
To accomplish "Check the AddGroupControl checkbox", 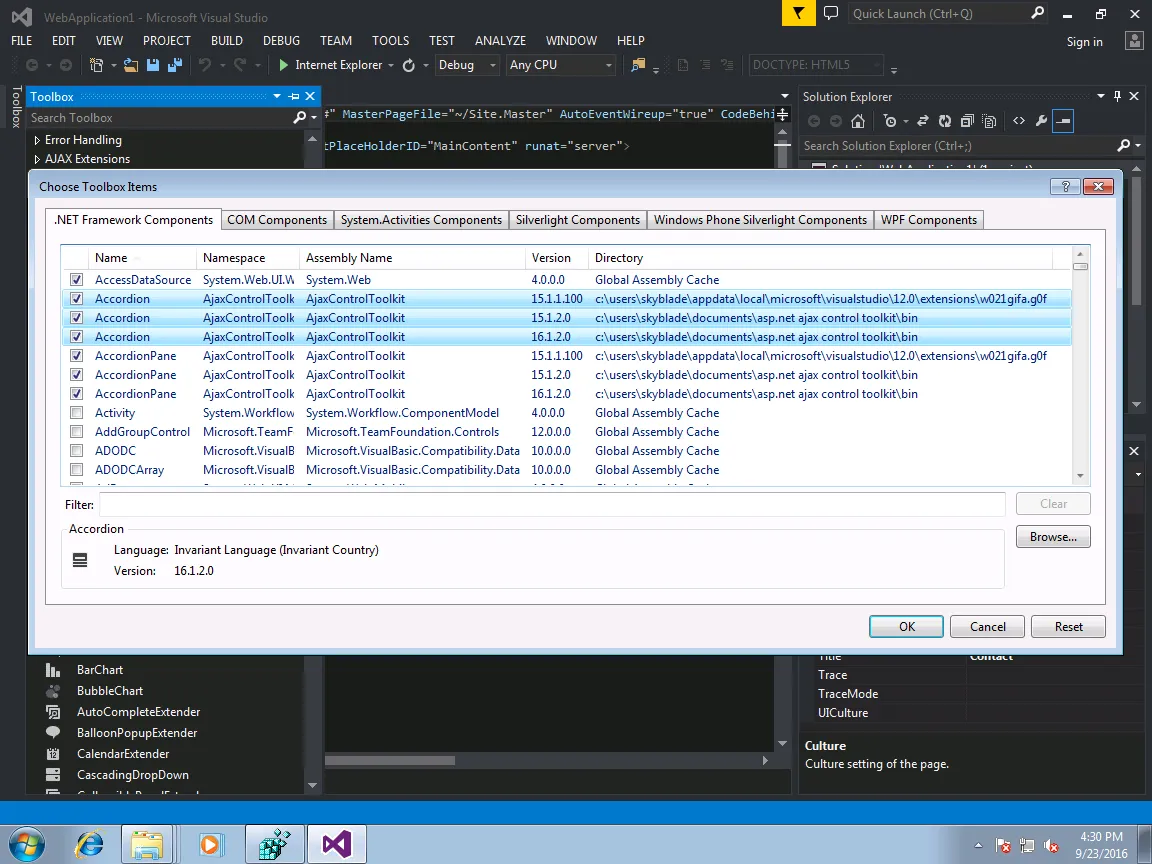I will tap(76, 432).
